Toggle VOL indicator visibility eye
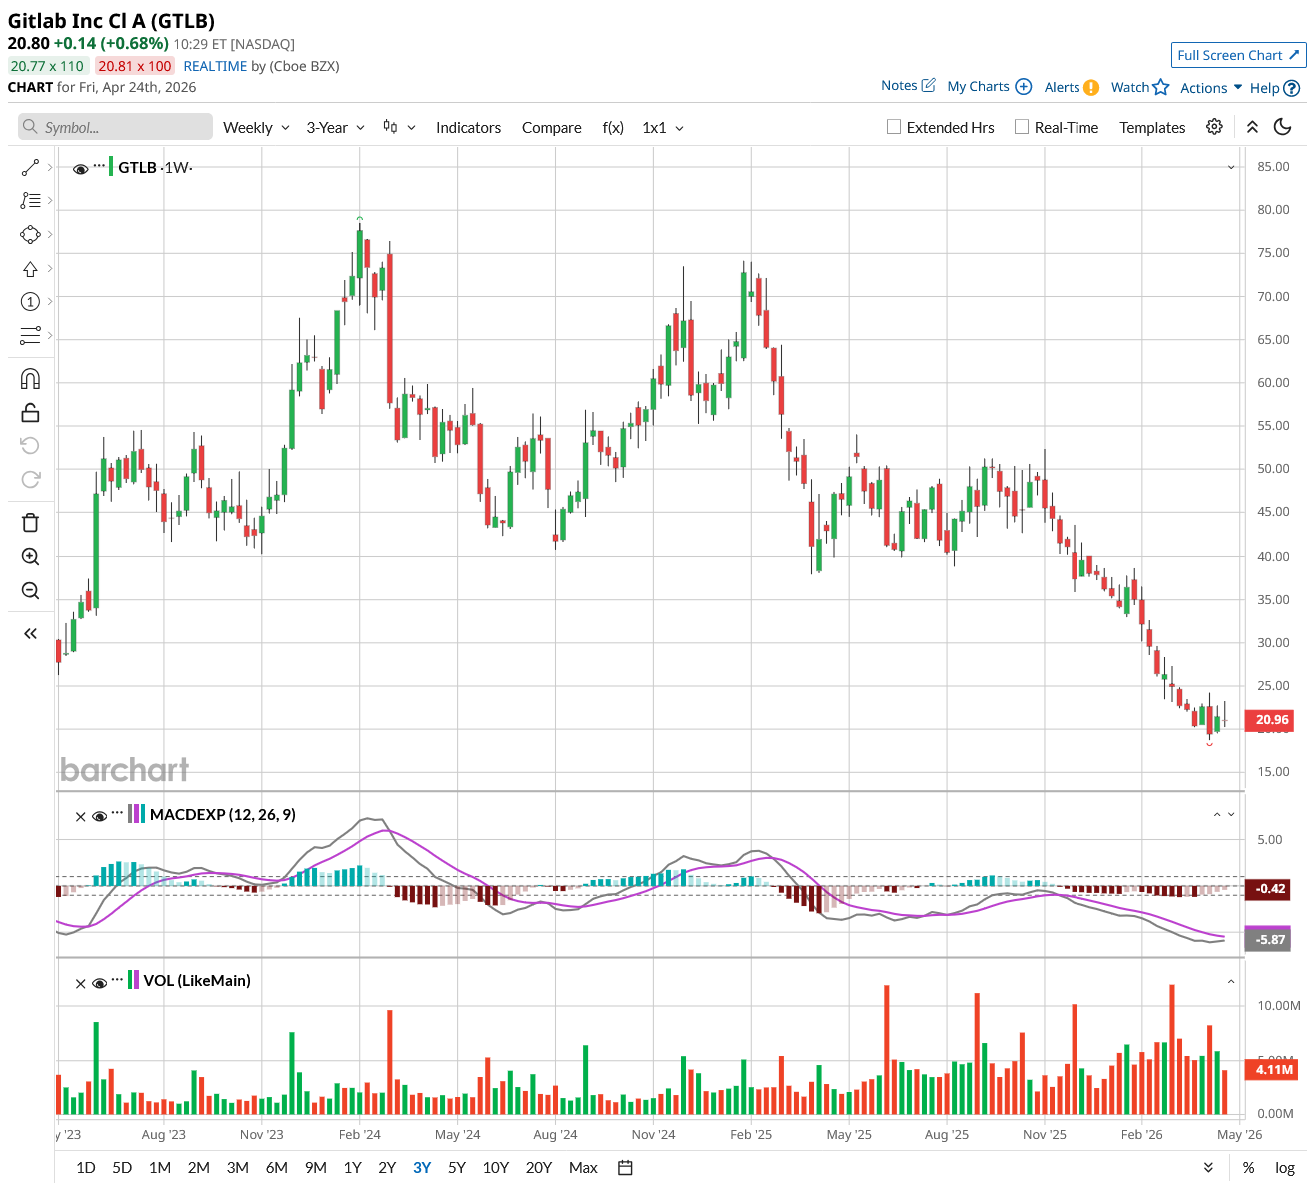This screenshot has width=1308, height=1184. point(99,983)
